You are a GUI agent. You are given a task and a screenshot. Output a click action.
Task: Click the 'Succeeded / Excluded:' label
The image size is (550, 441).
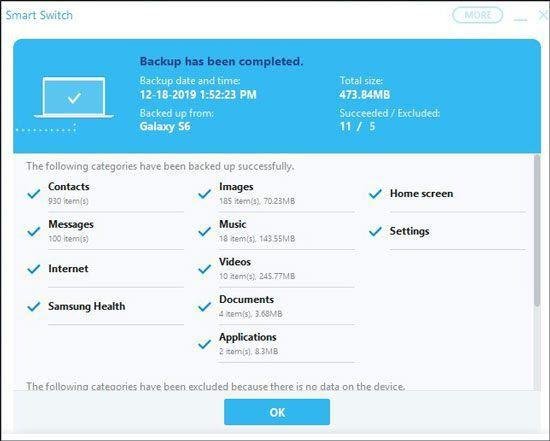coord(389,113)
